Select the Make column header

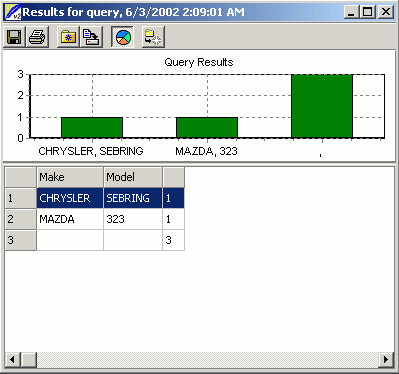(70, 177)
